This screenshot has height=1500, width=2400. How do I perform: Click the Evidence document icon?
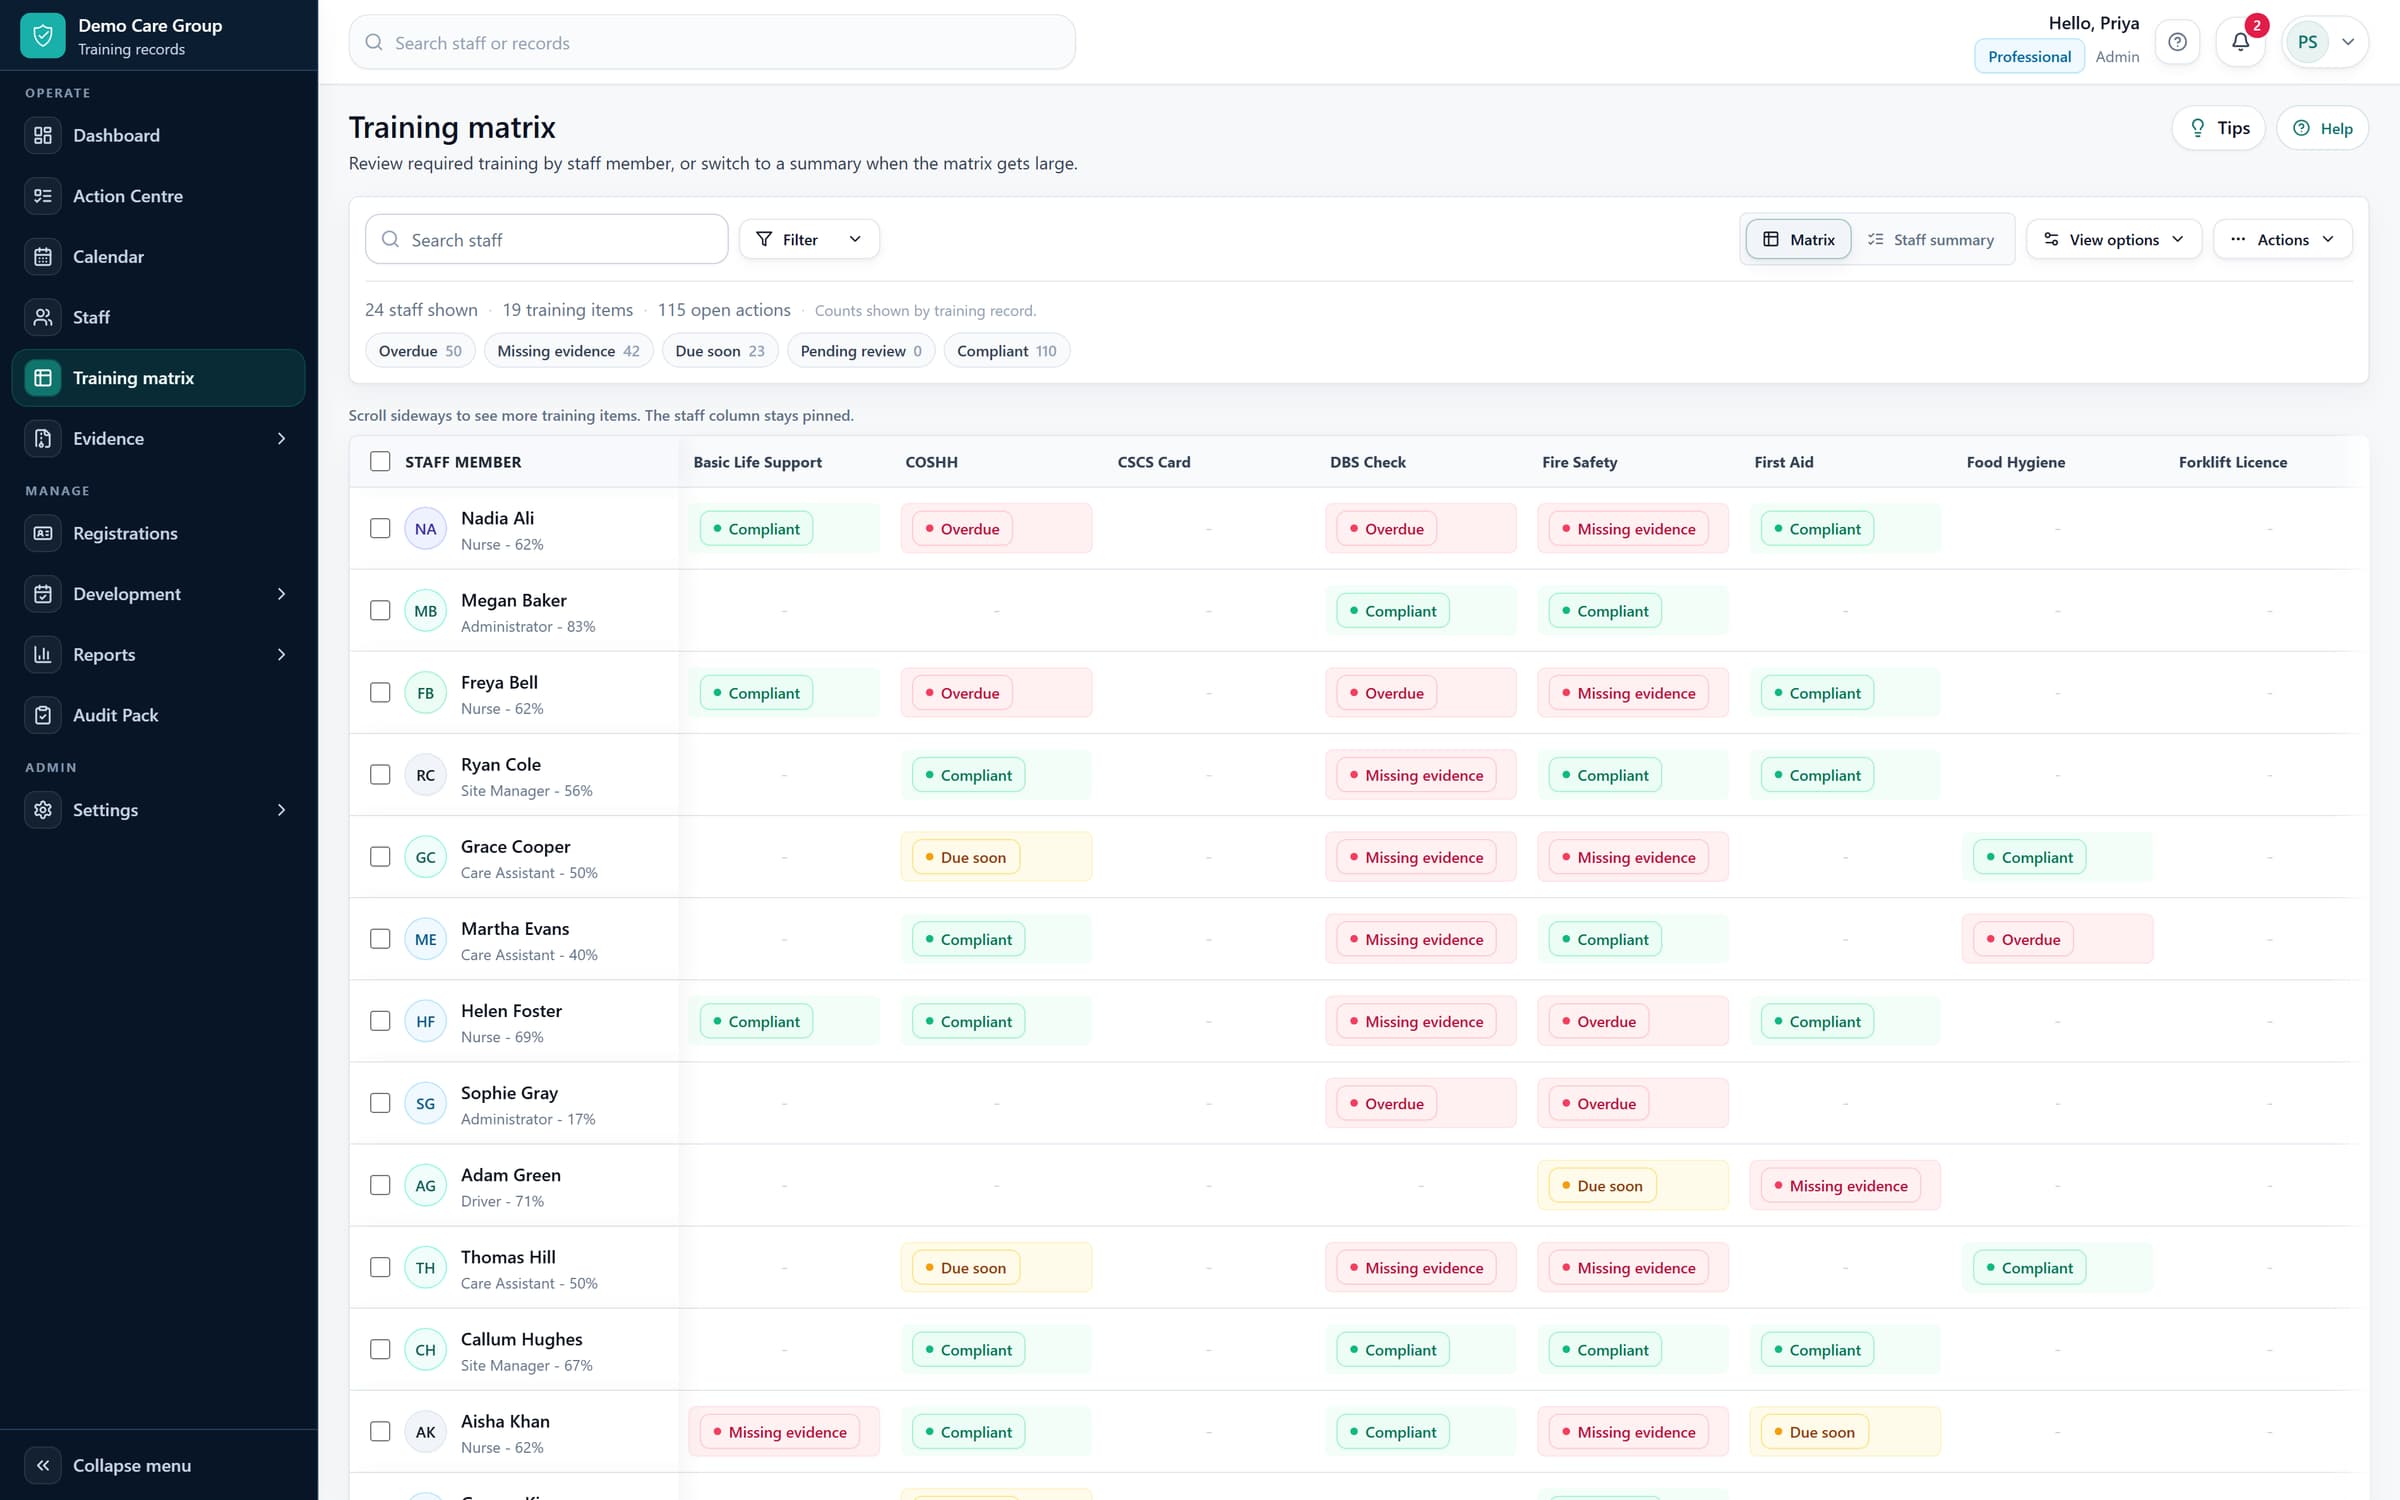43,438
